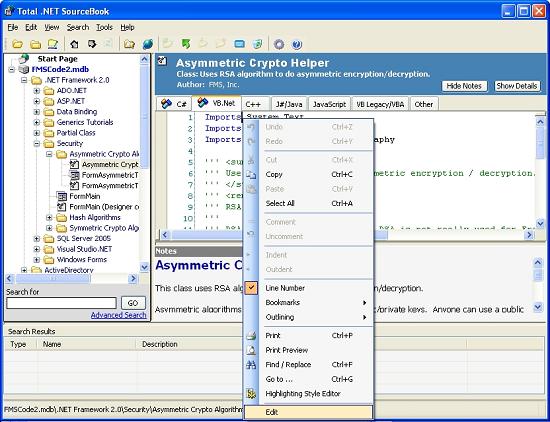Image resolution: width=550 pixels, height=422 pixels.
Task: Click the gear options icon in the toolbar
Action: coord(279,45)
